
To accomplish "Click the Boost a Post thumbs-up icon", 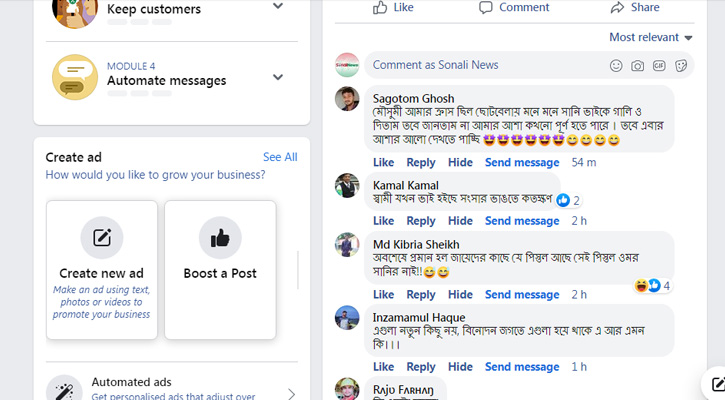I will point(220,238).
